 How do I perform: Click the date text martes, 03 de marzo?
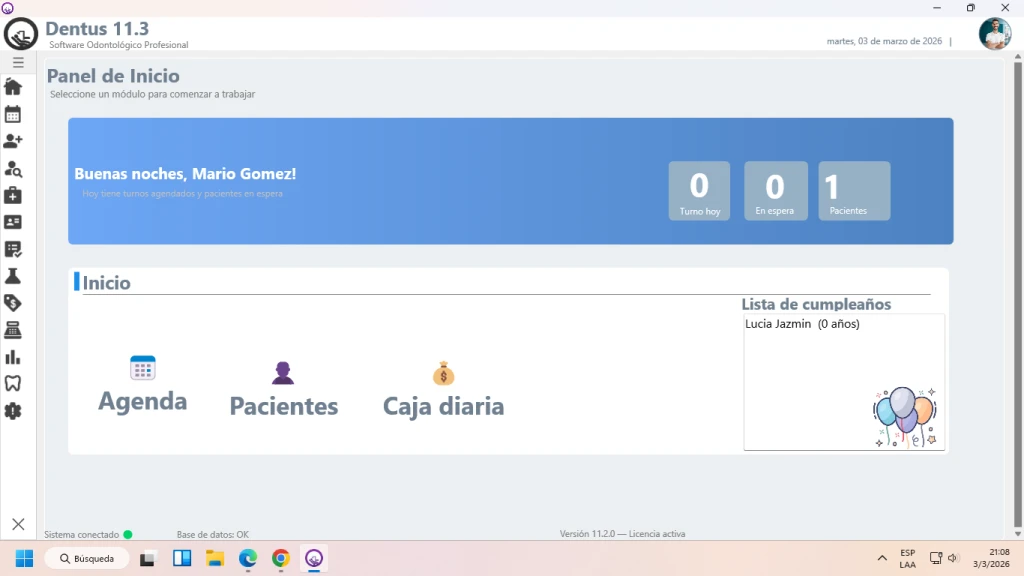click(884, 40)
